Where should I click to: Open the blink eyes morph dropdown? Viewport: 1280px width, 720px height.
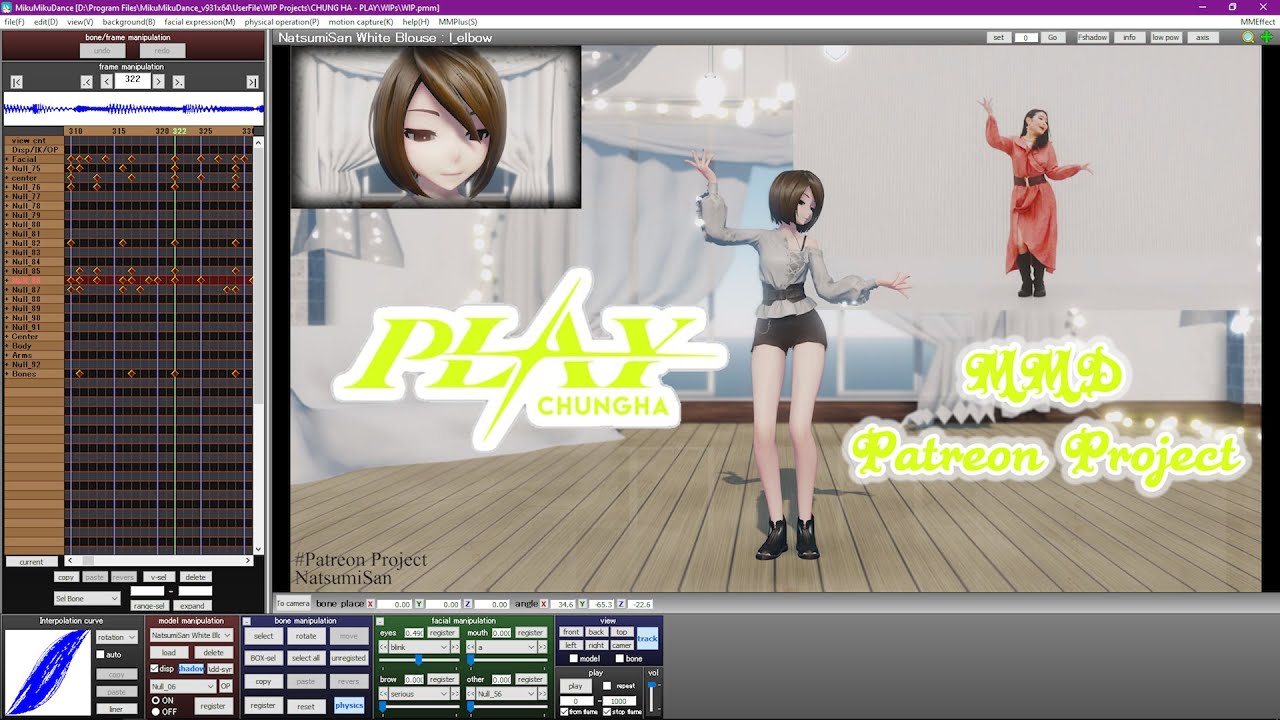[419, 647]
